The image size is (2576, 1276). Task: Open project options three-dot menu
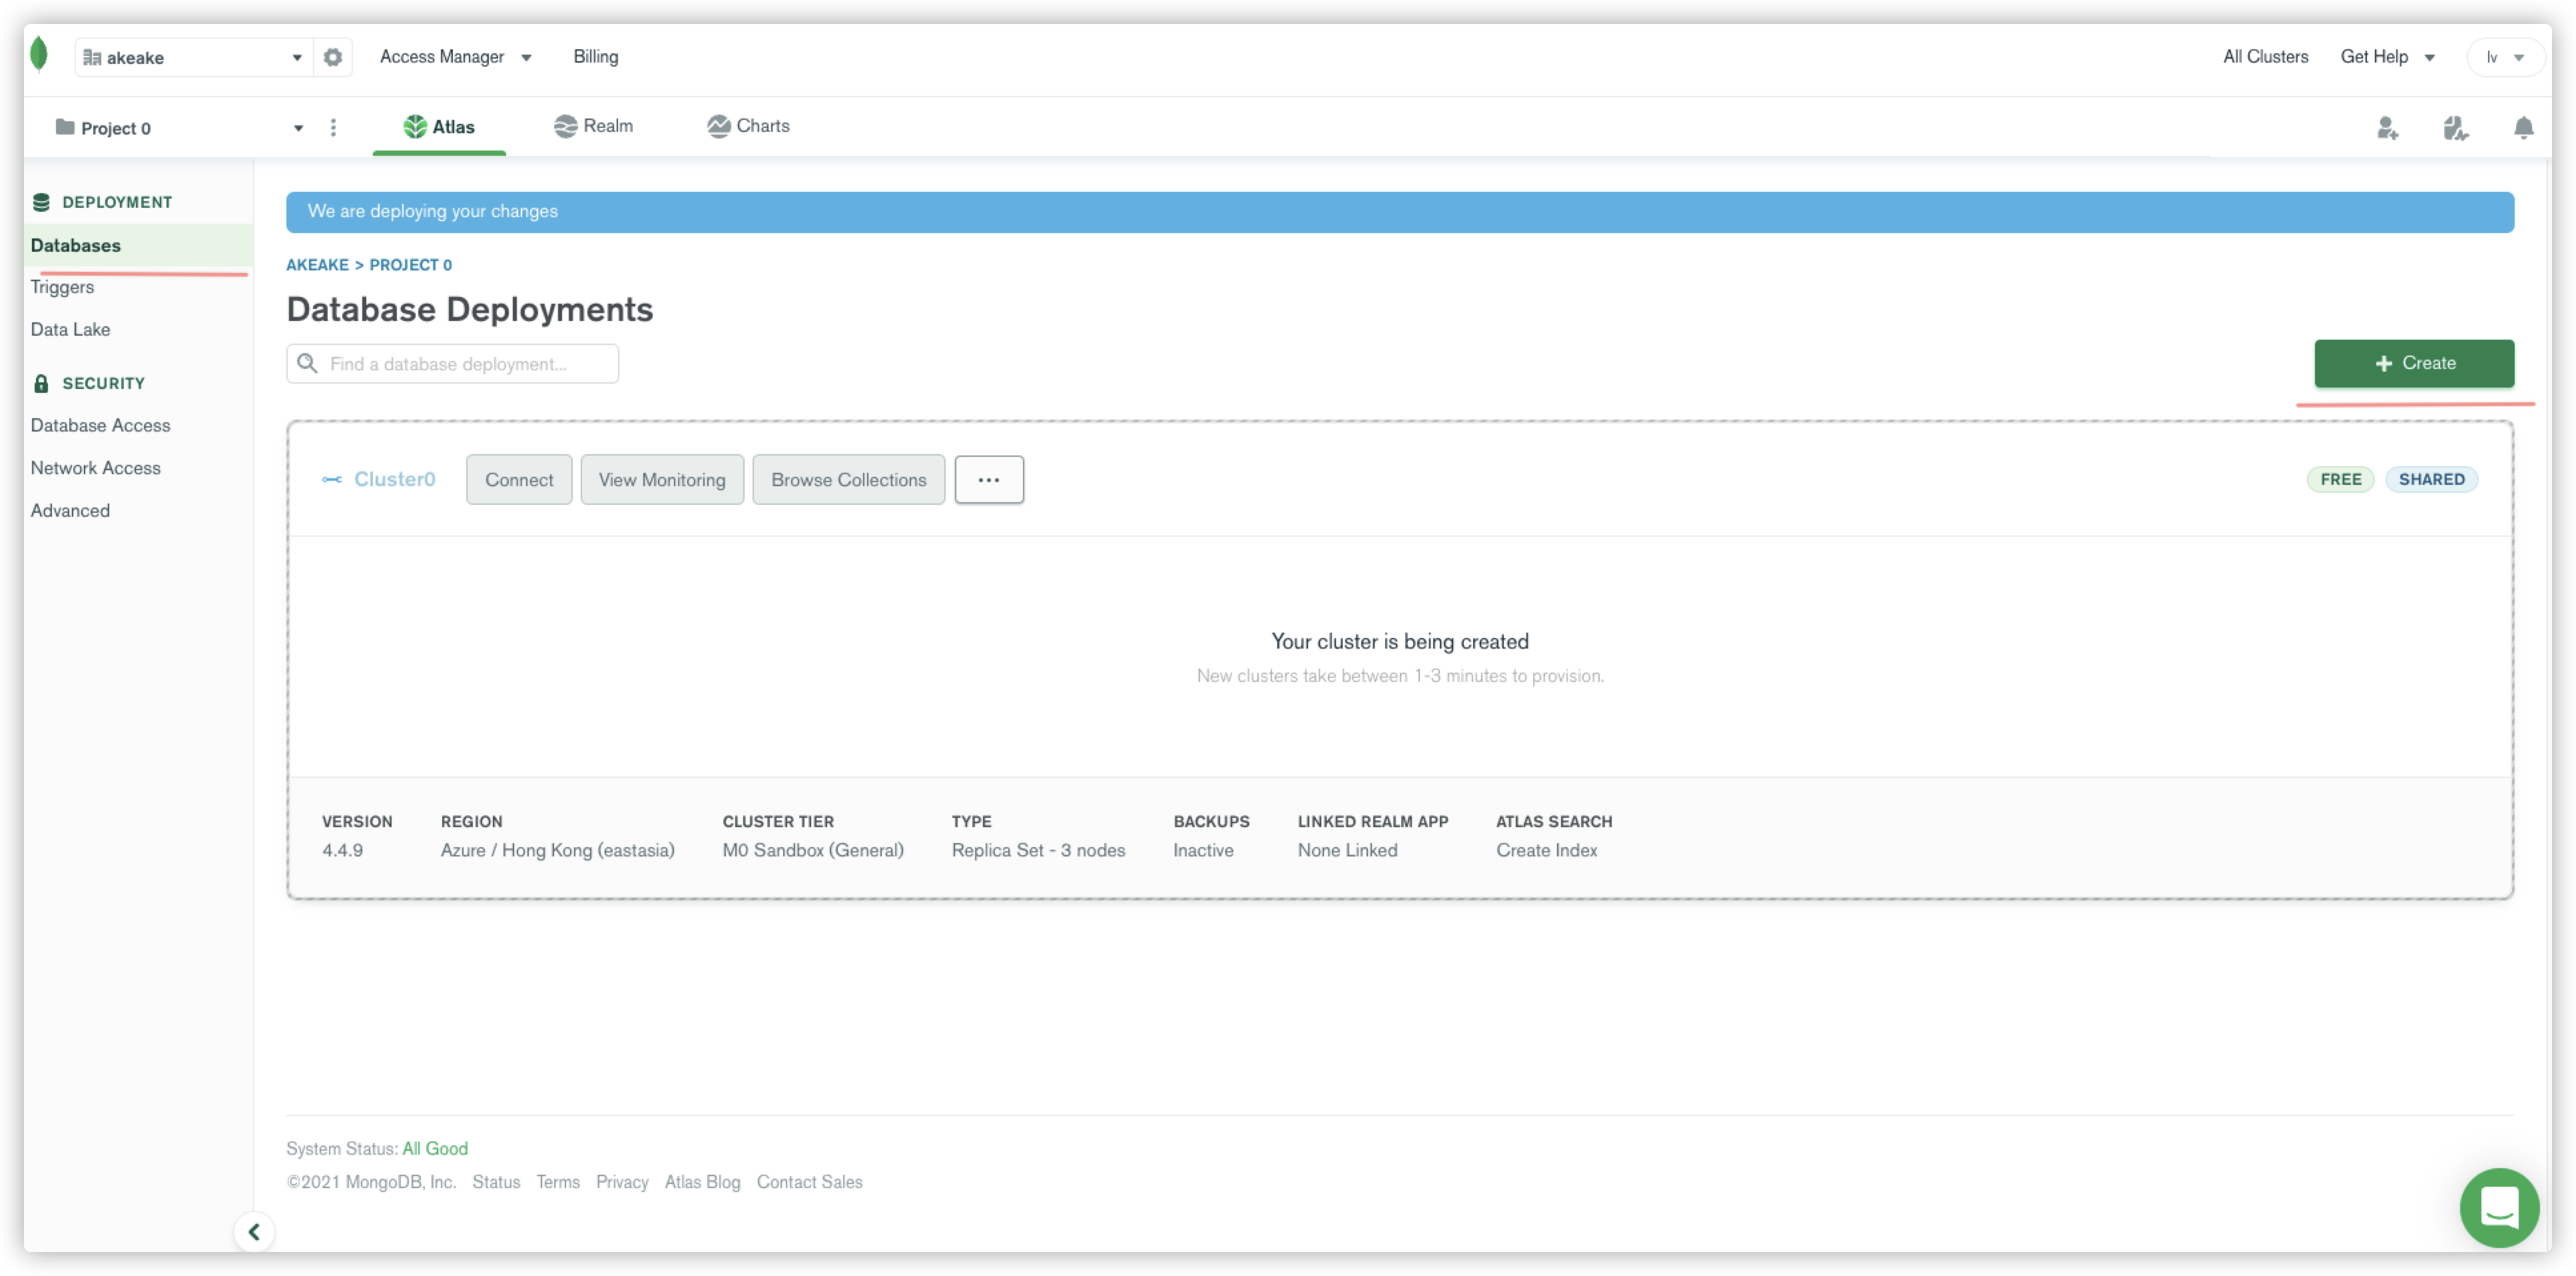(333, 128)
